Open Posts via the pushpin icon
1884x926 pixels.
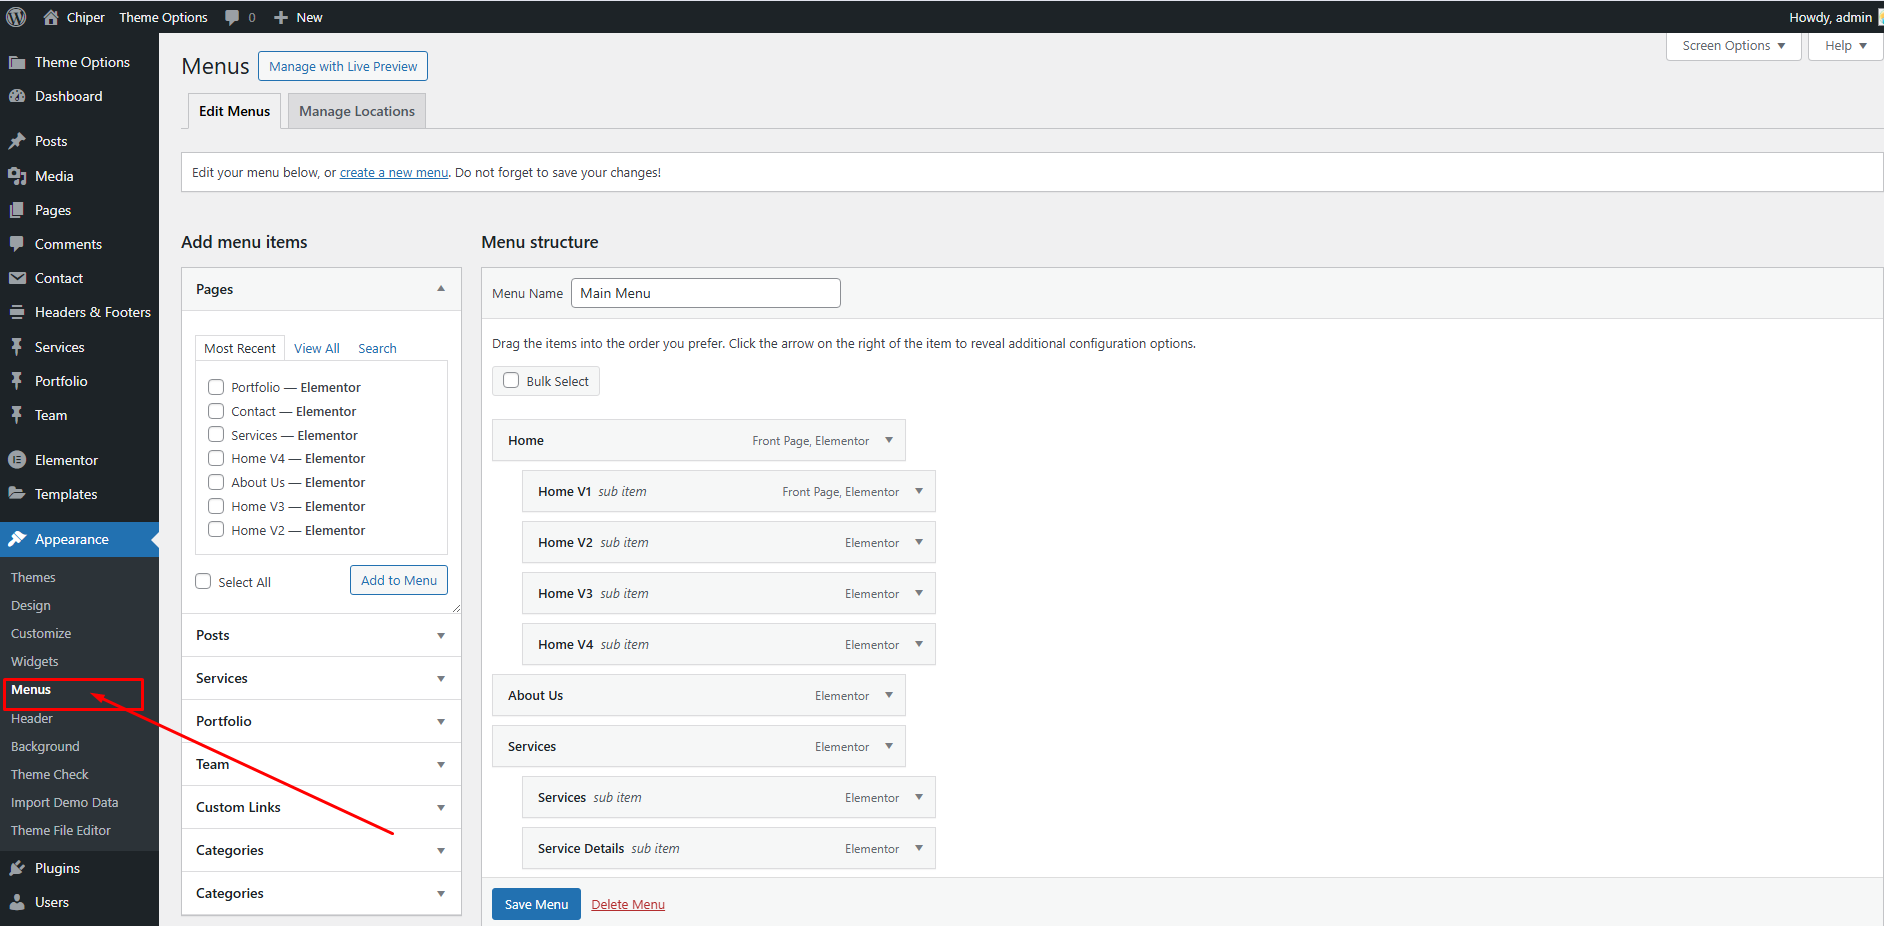point(17,141)
